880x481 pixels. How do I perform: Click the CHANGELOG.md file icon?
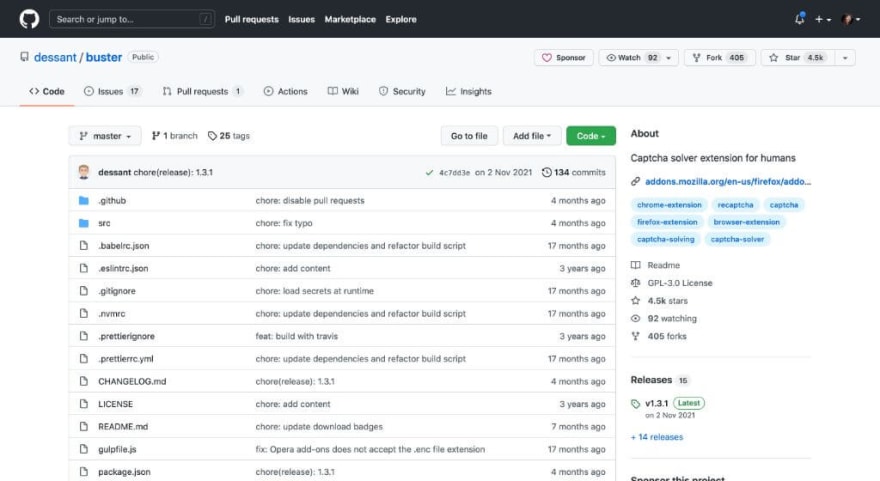tap(84, 381)
